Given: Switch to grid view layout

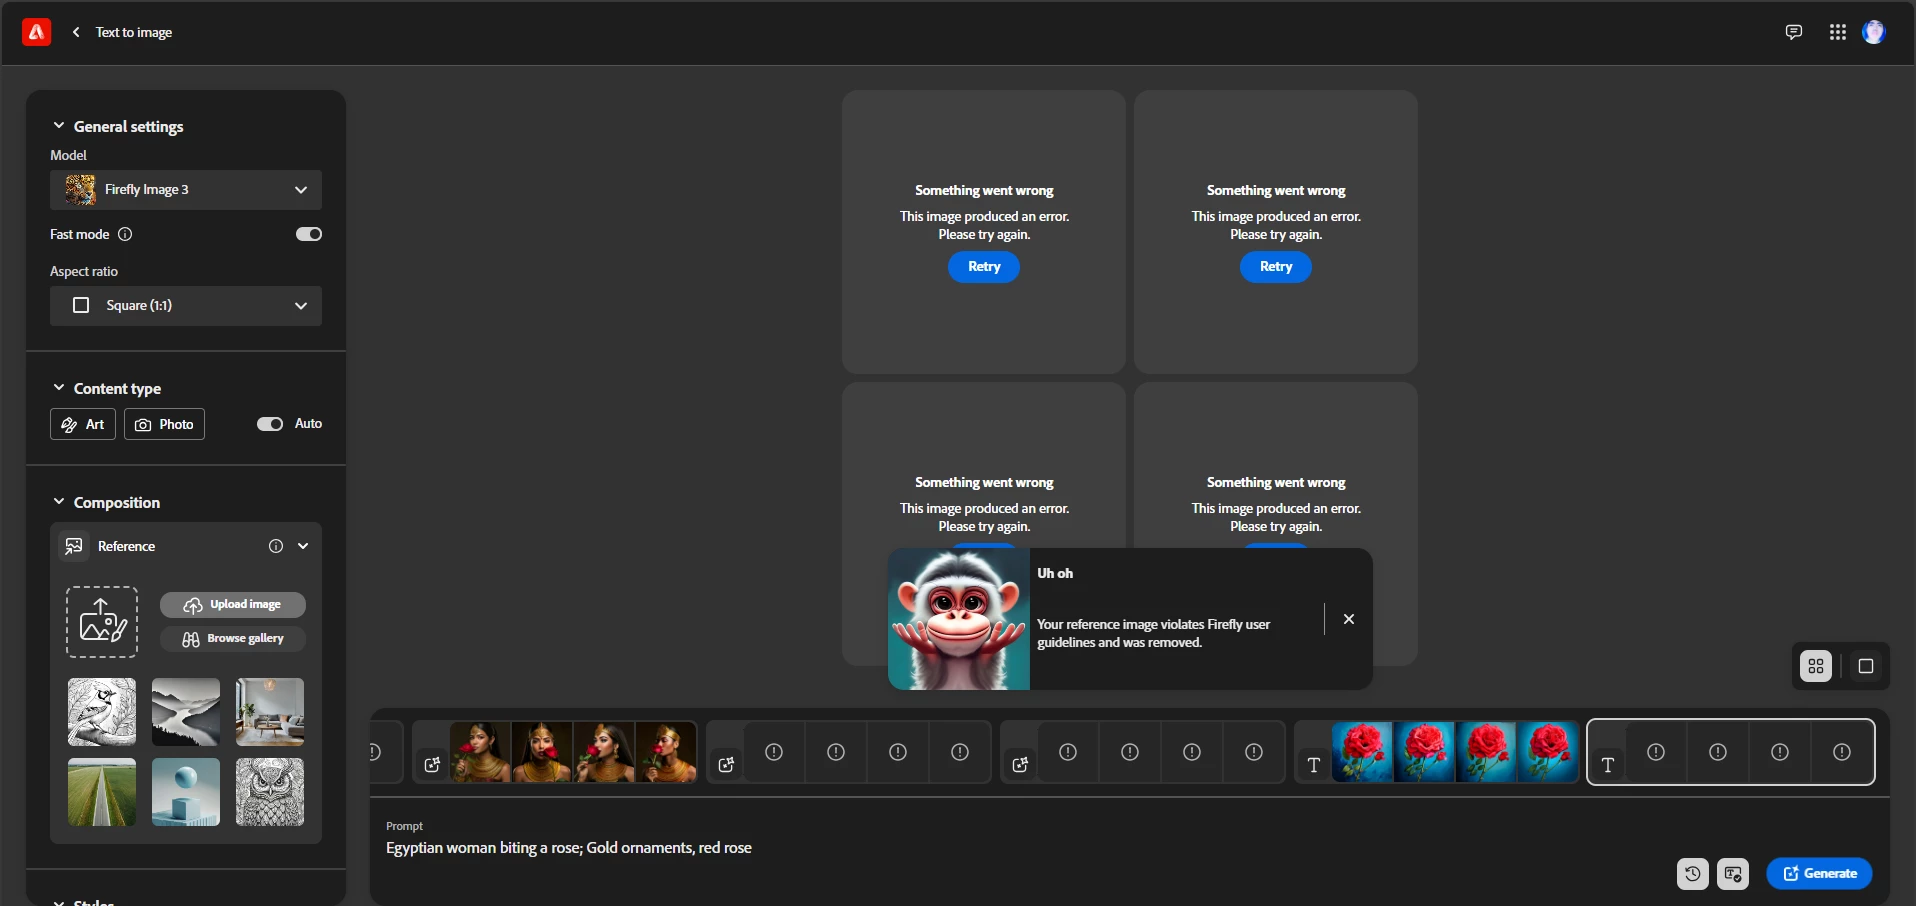Looking at the screenshot, I should pos(1816,666).
